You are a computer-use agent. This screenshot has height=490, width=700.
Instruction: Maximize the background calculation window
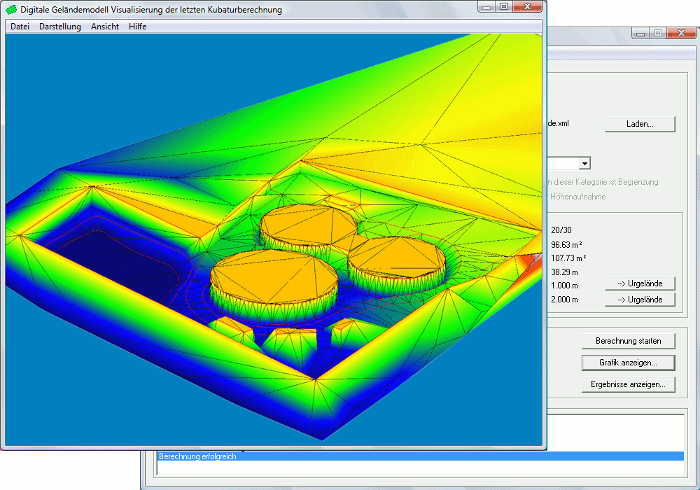tap(657, 33)
